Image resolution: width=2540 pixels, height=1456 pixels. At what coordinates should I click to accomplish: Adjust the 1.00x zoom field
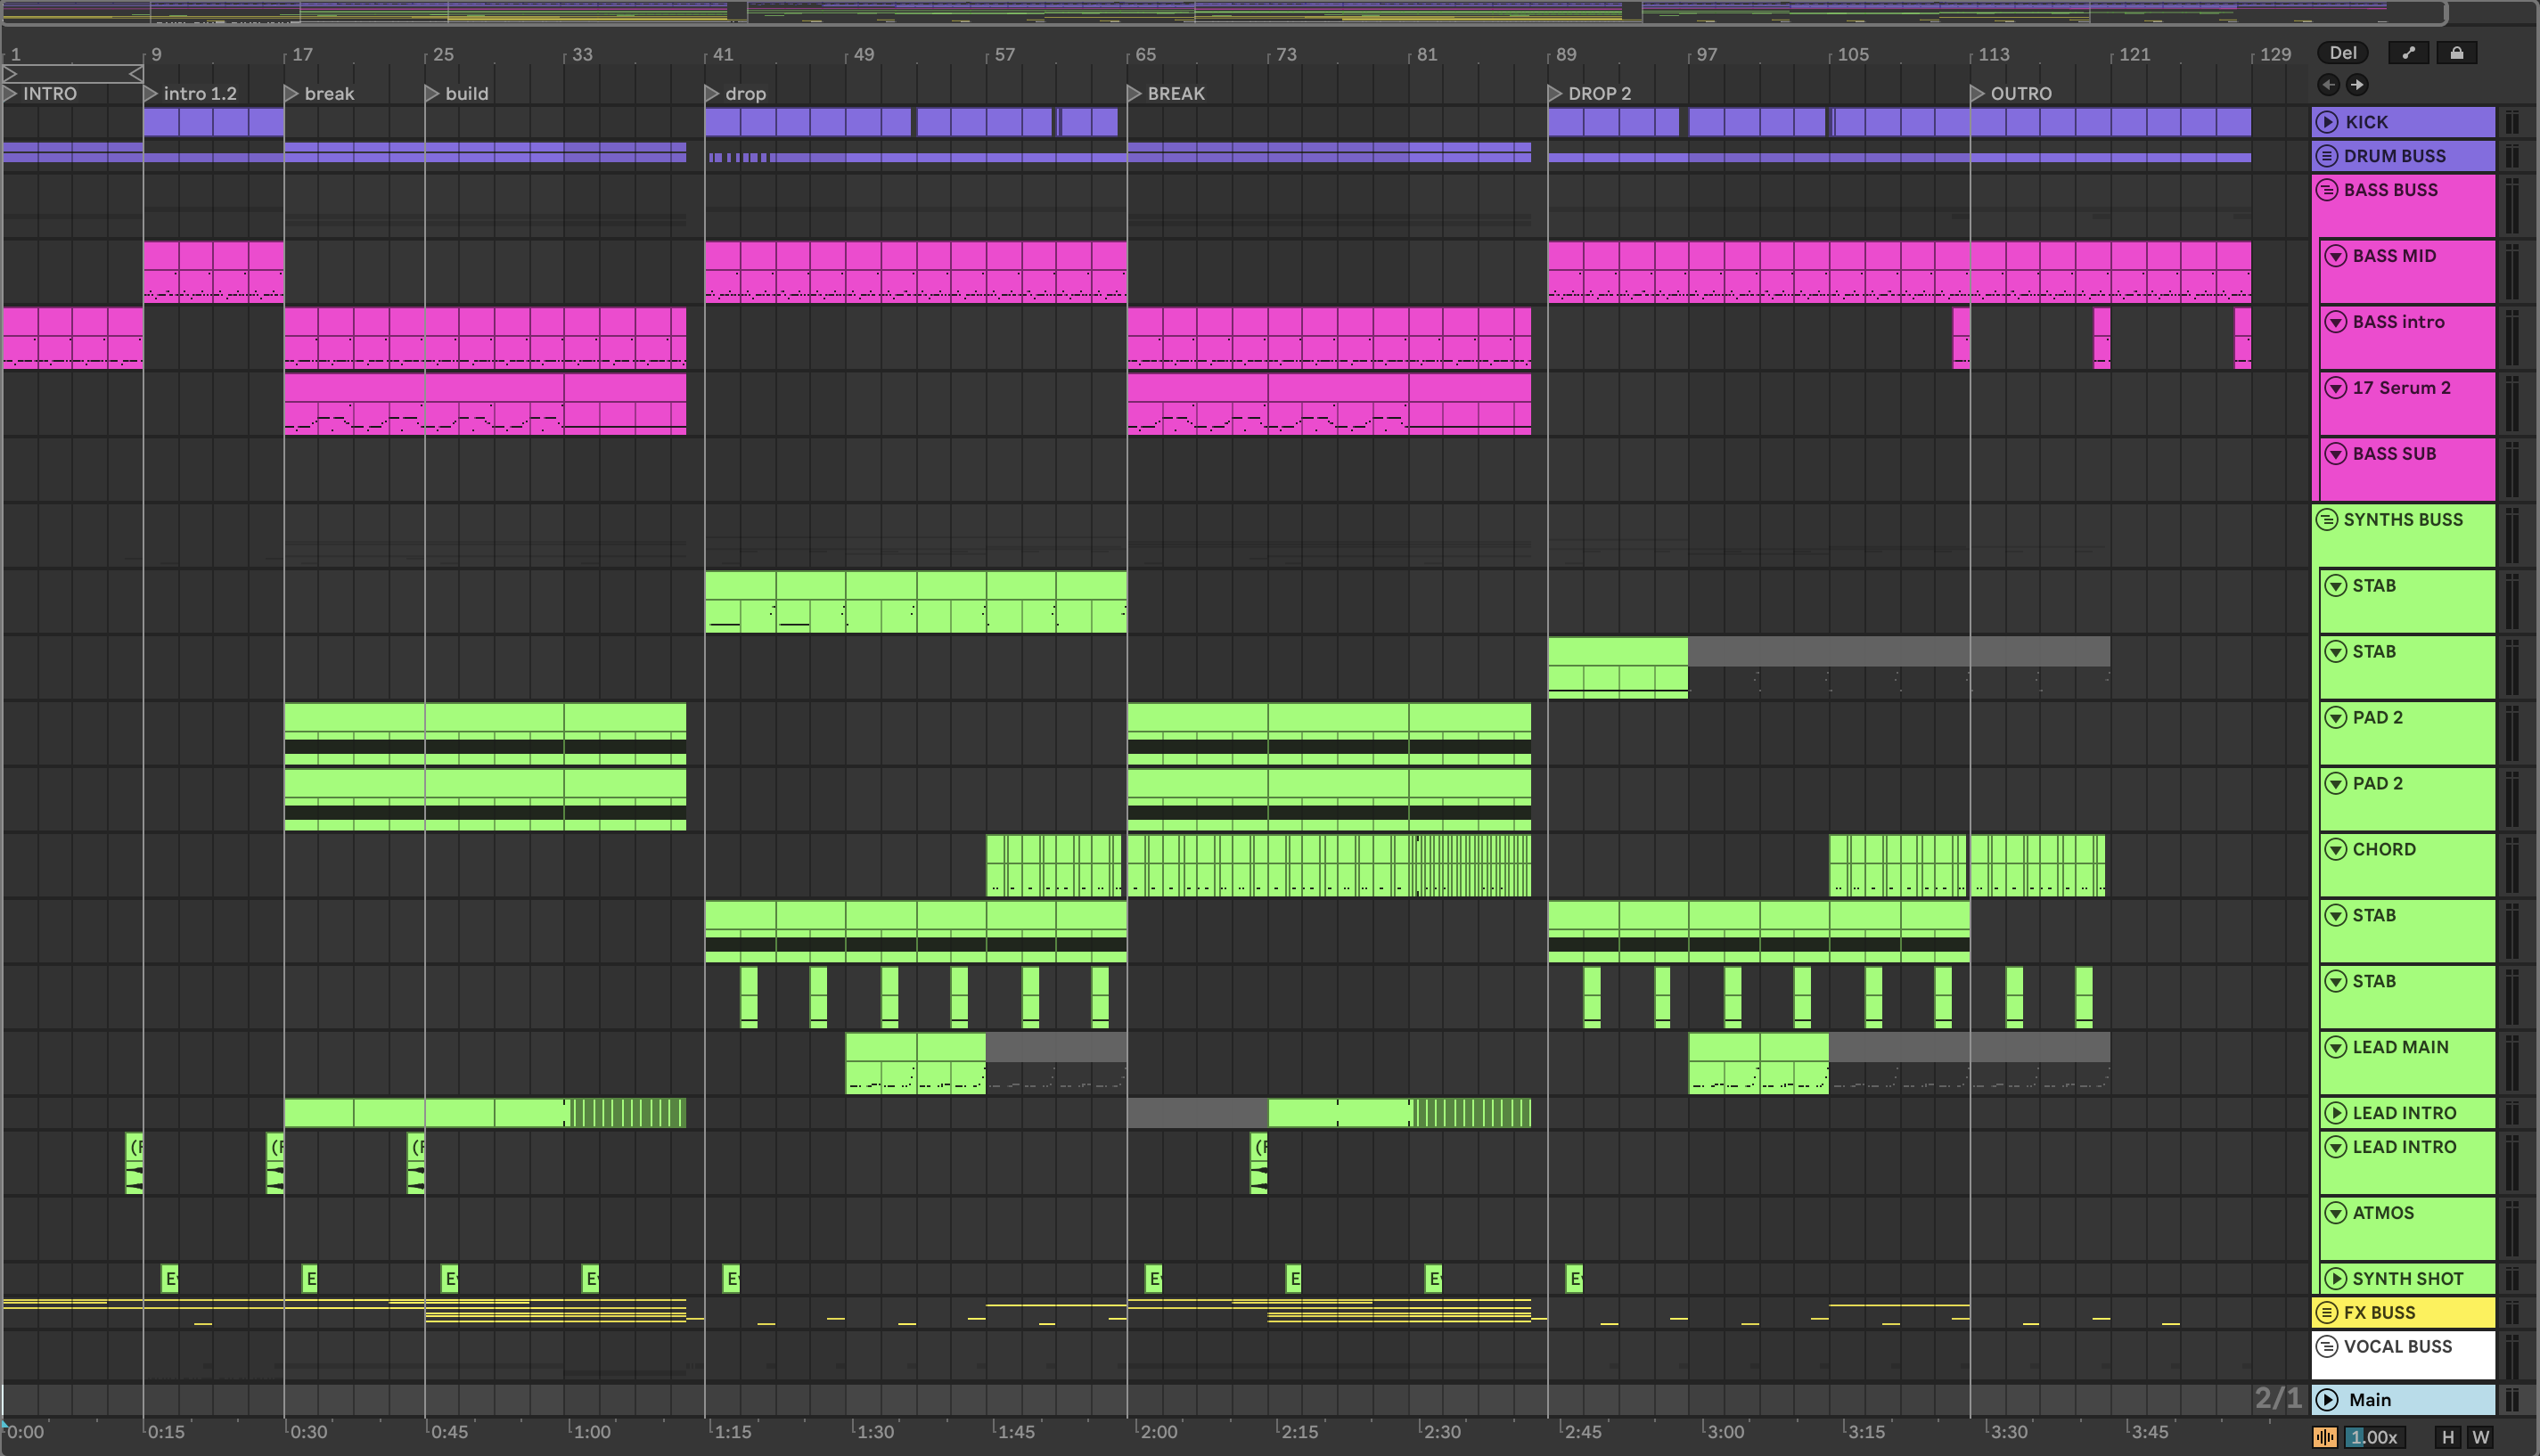point(2373,1437)
